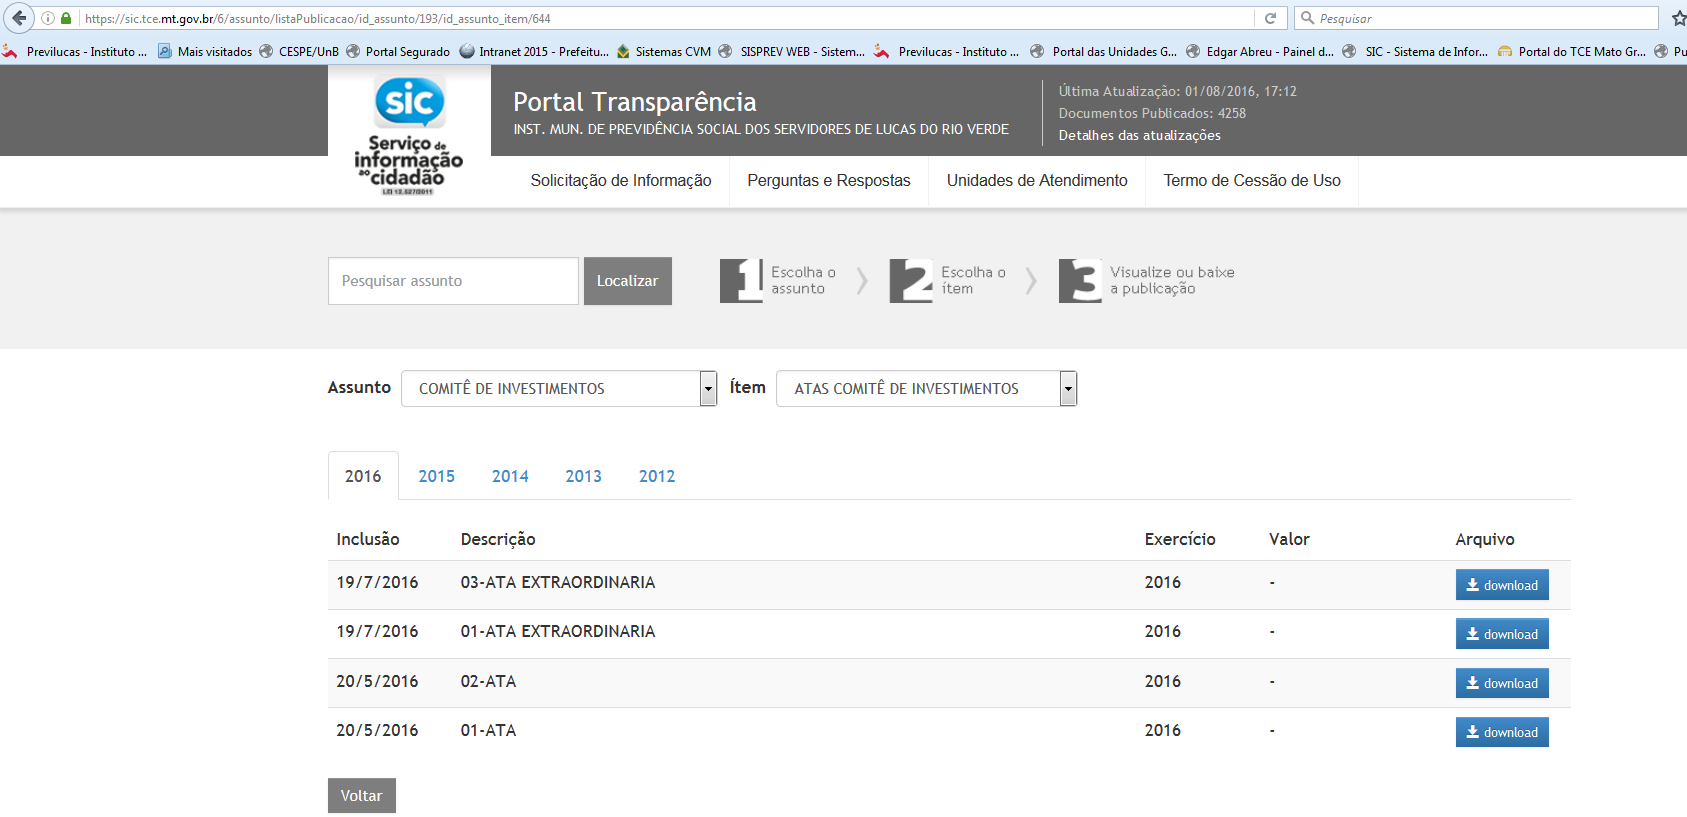Open Perguntas e Respostas menu item
Image resolution: width=1687 pixels, height=817 pixels.
(x=828, y=181)
